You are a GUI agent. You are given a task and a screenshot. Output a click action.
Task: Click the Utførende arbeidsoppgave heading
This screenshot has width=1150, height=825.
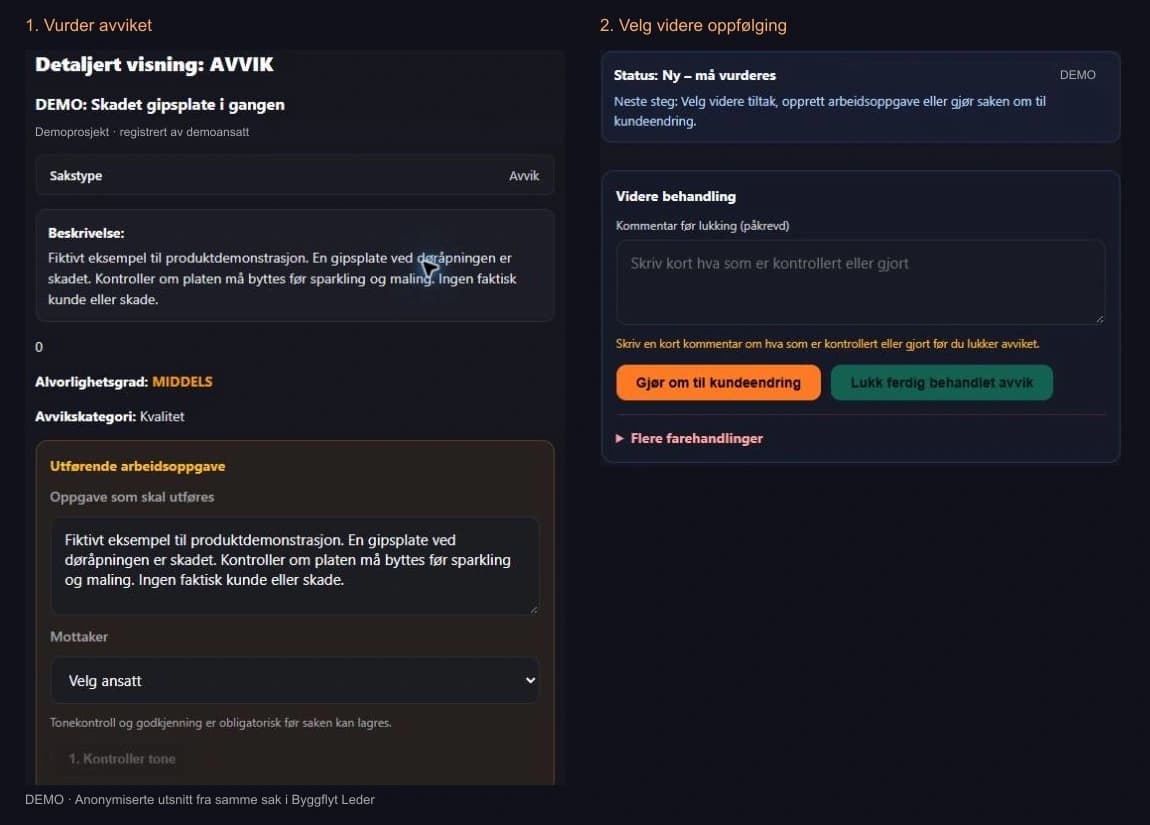click(x=137, y=466)
